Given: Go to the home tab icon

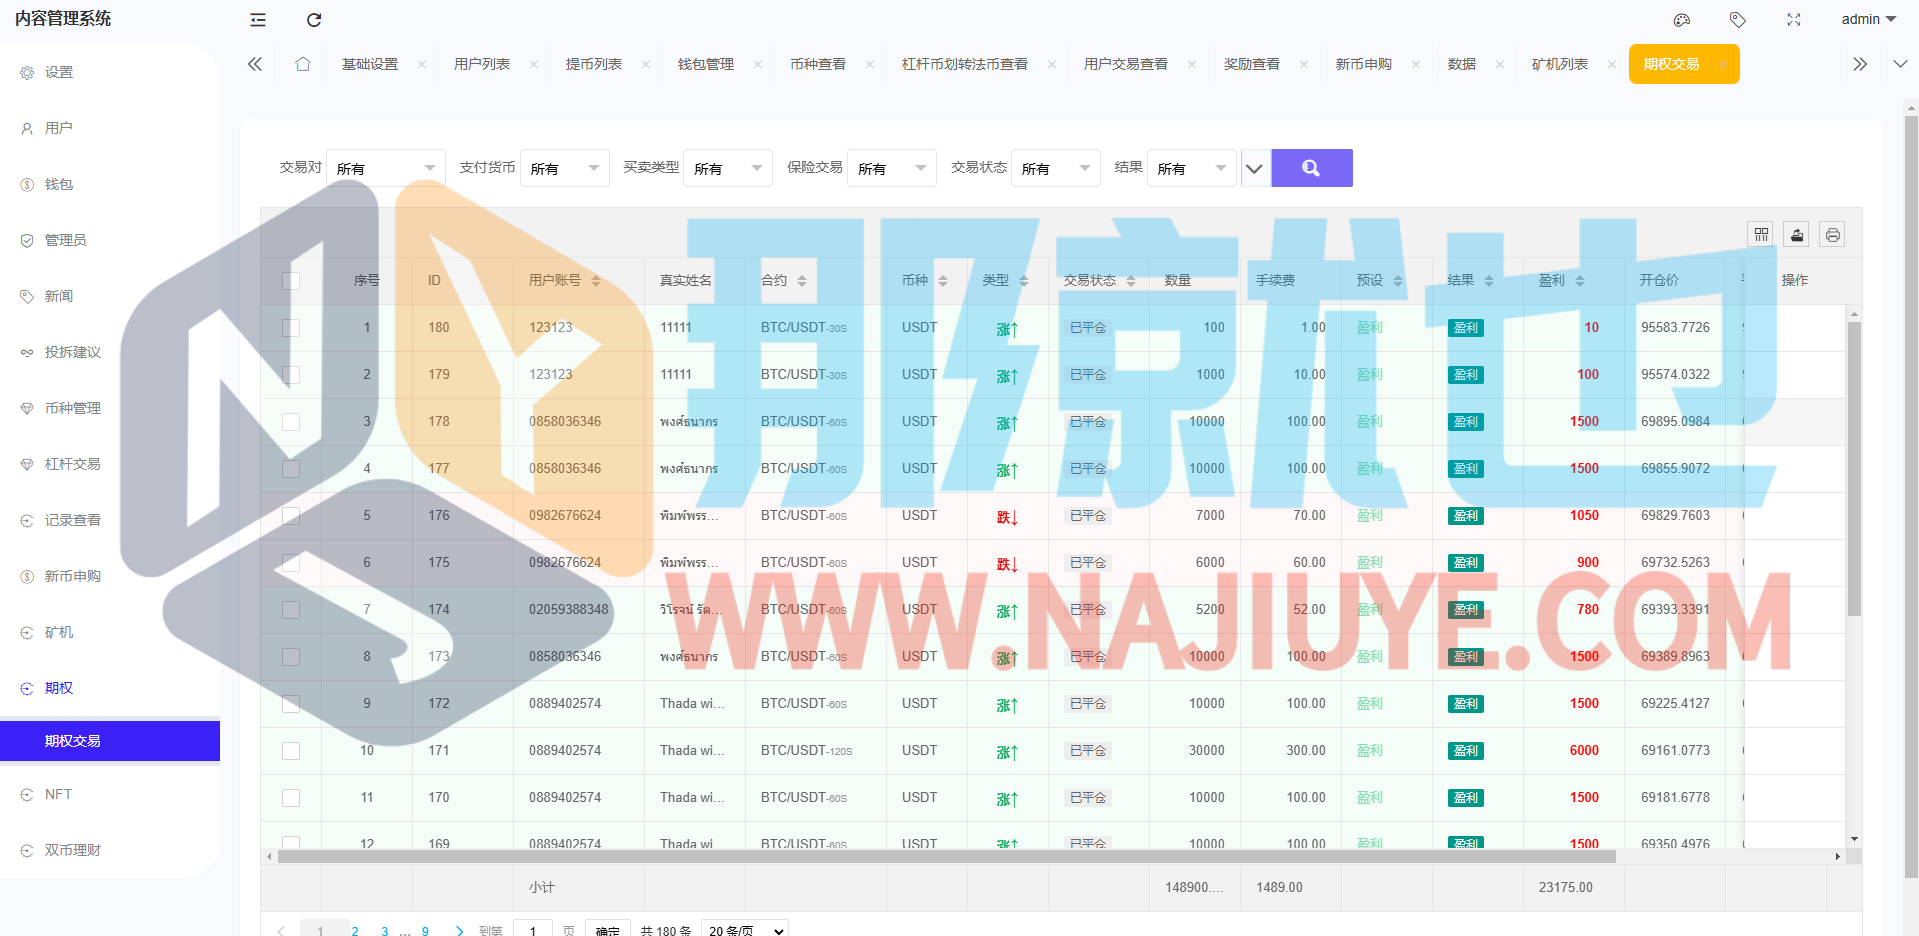Looking at the screenshot, I should pos(303,64).
